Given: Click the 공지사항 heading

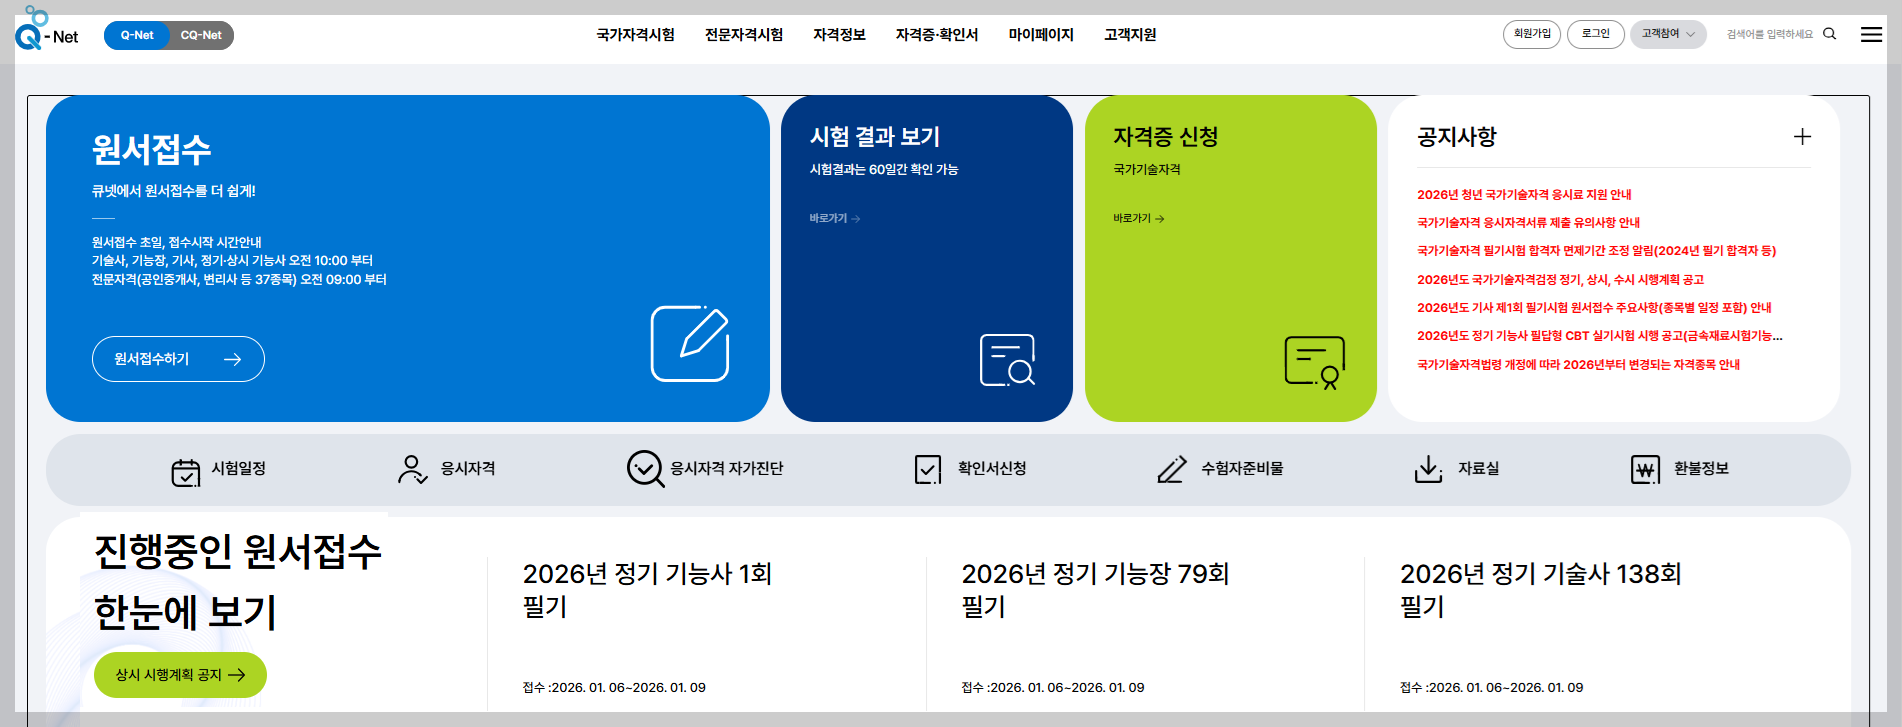Looking at the screenshot, I should tap(1456, 137).
